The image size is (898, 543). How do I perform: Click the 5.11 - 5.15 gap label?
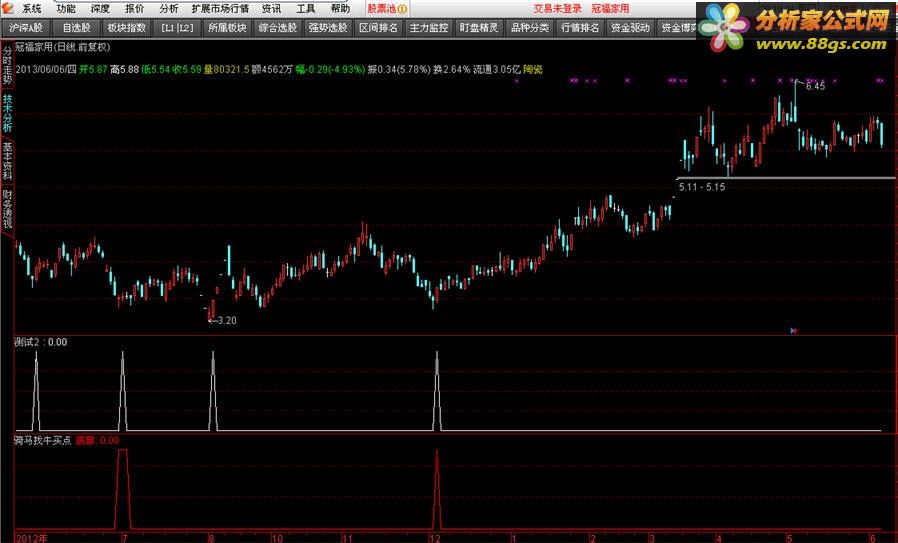pyautogui.click(x=702, y=187)
